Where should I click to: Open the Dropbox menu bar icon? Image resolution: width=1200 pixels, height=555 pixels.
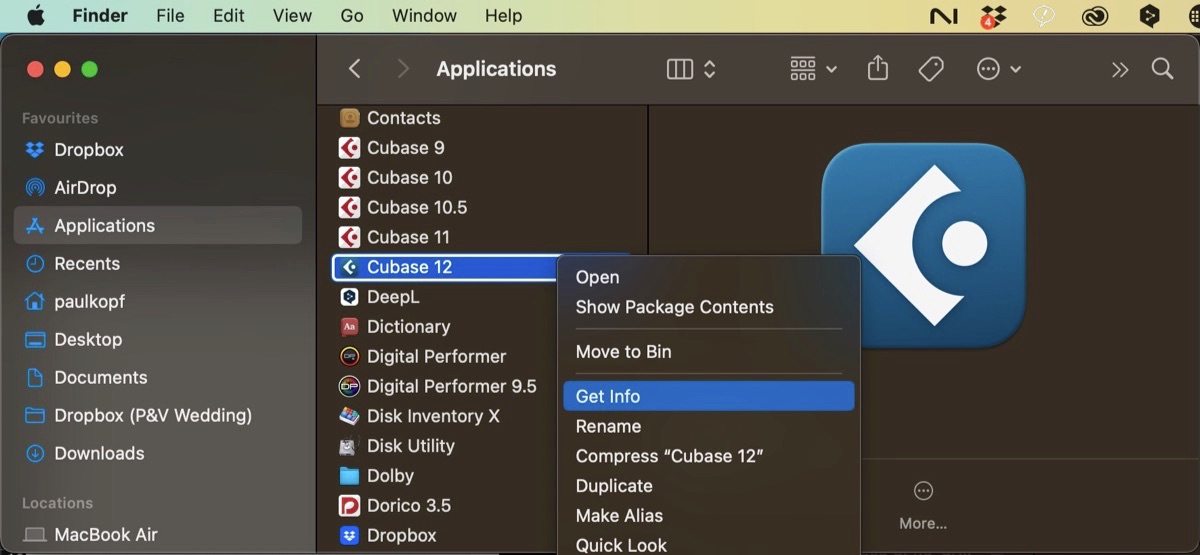click(x=993, y=16)
